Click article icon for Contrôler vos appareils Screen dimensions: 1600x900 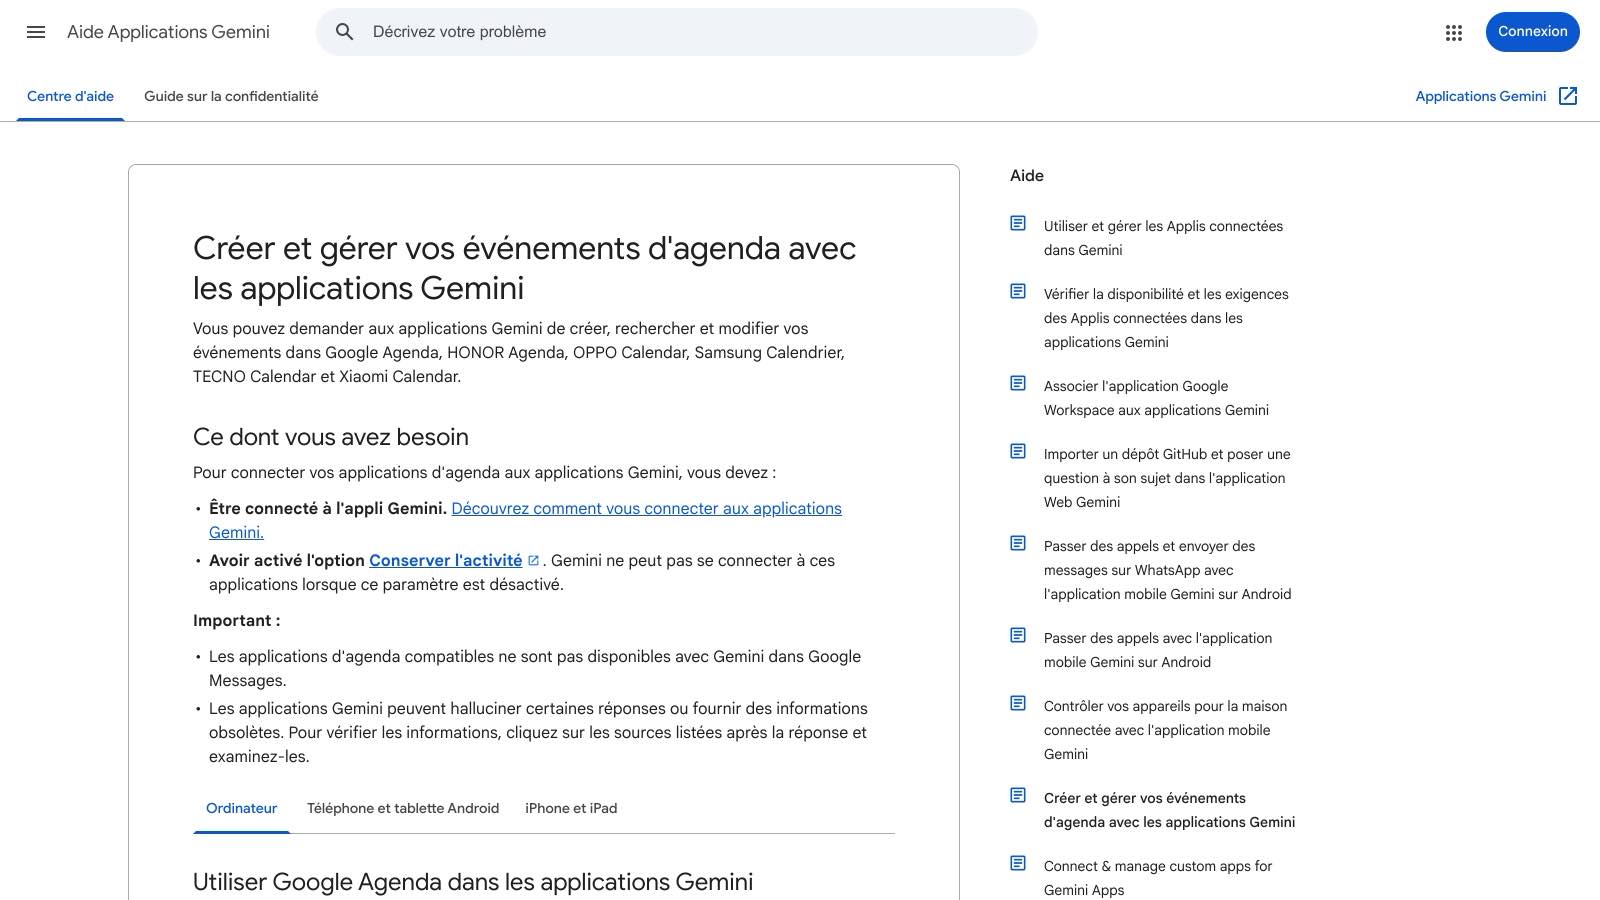click(1018, 703)
